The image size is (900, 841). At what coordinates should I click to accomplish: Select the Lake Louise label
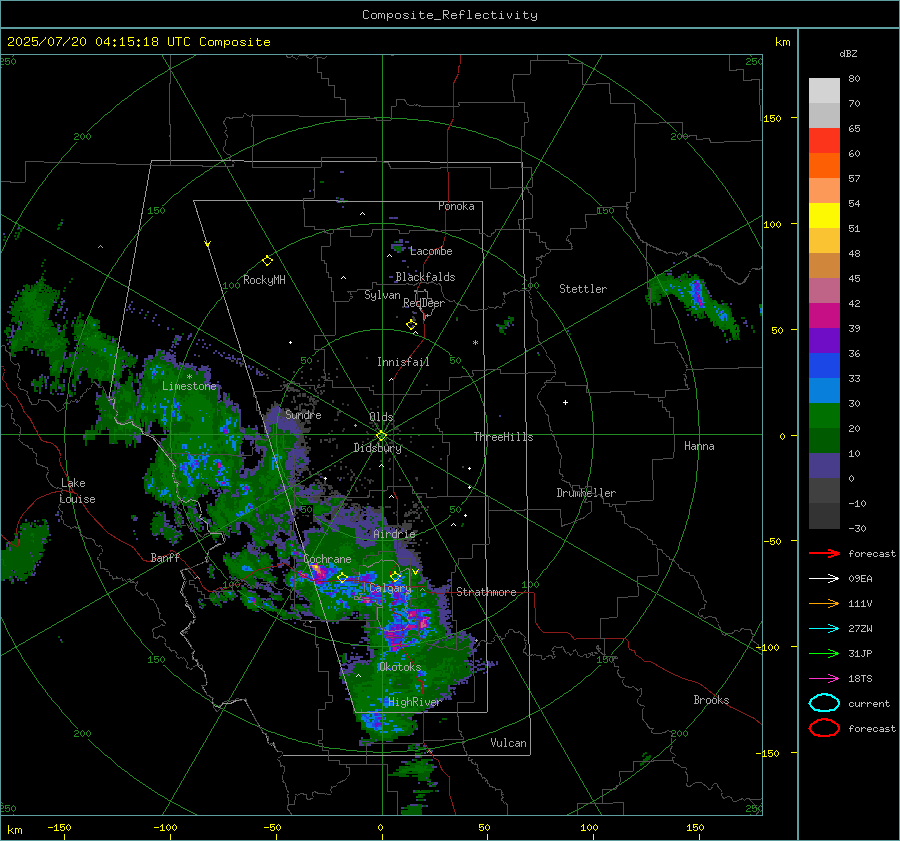coord(78,491)
